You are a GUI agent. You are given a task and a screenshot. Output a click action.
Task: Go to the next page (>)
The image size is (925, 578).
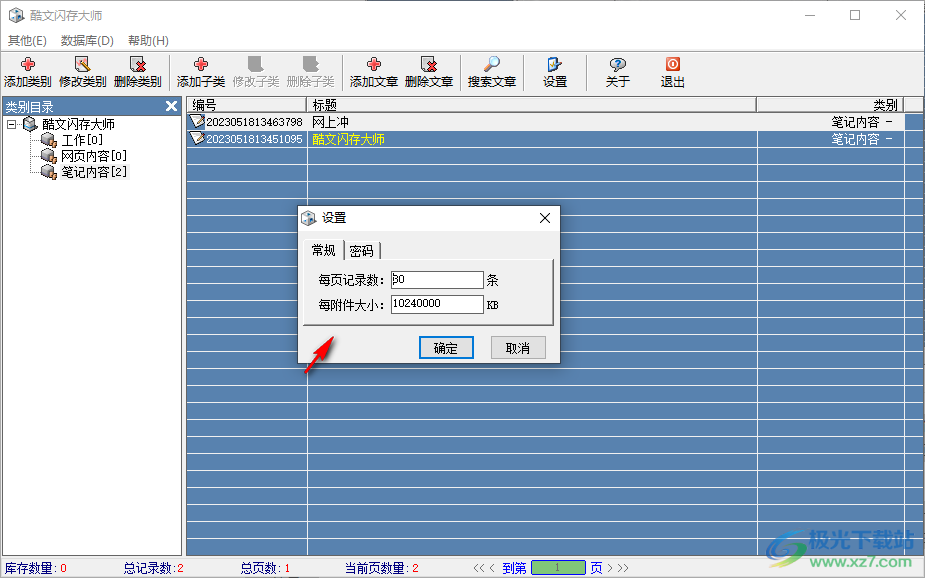(x=610, y=568)
